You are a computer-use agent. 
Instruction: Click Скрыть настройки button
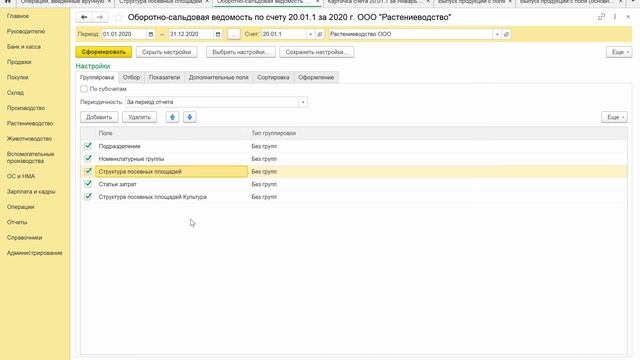pyautogui.click(x=167, y=52)
